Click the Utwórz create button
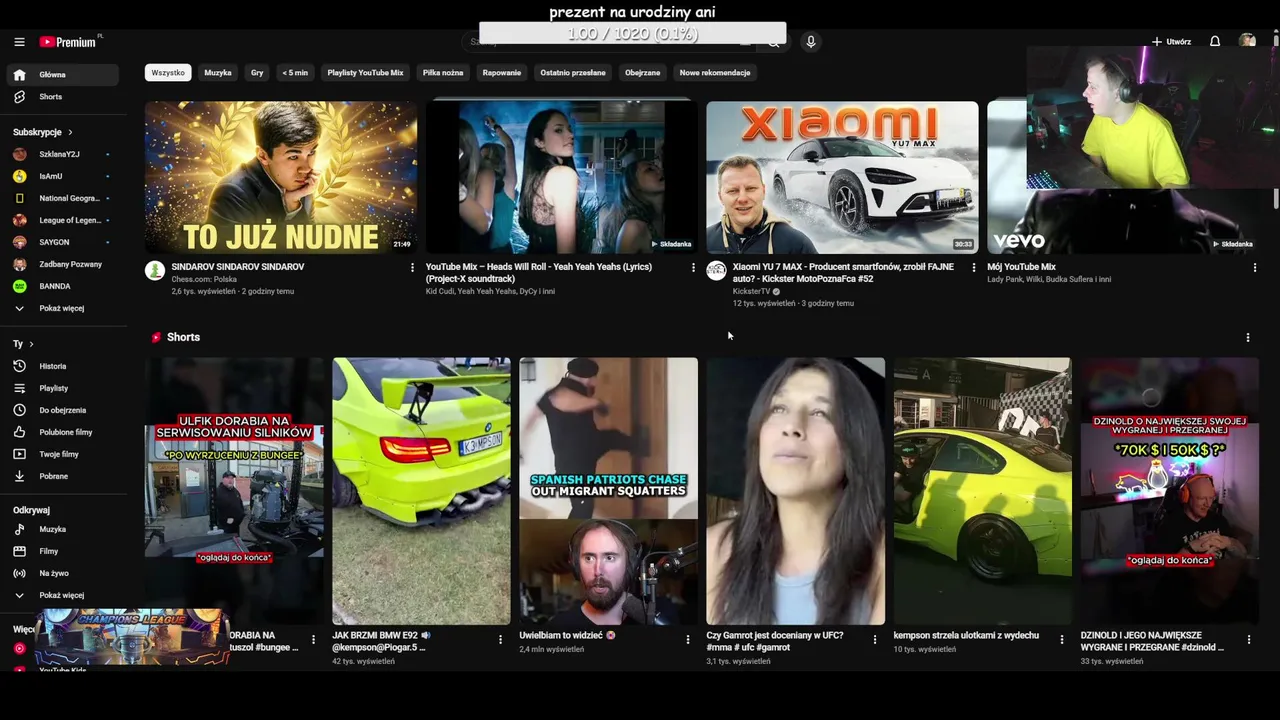 (x=1171, y=42)
